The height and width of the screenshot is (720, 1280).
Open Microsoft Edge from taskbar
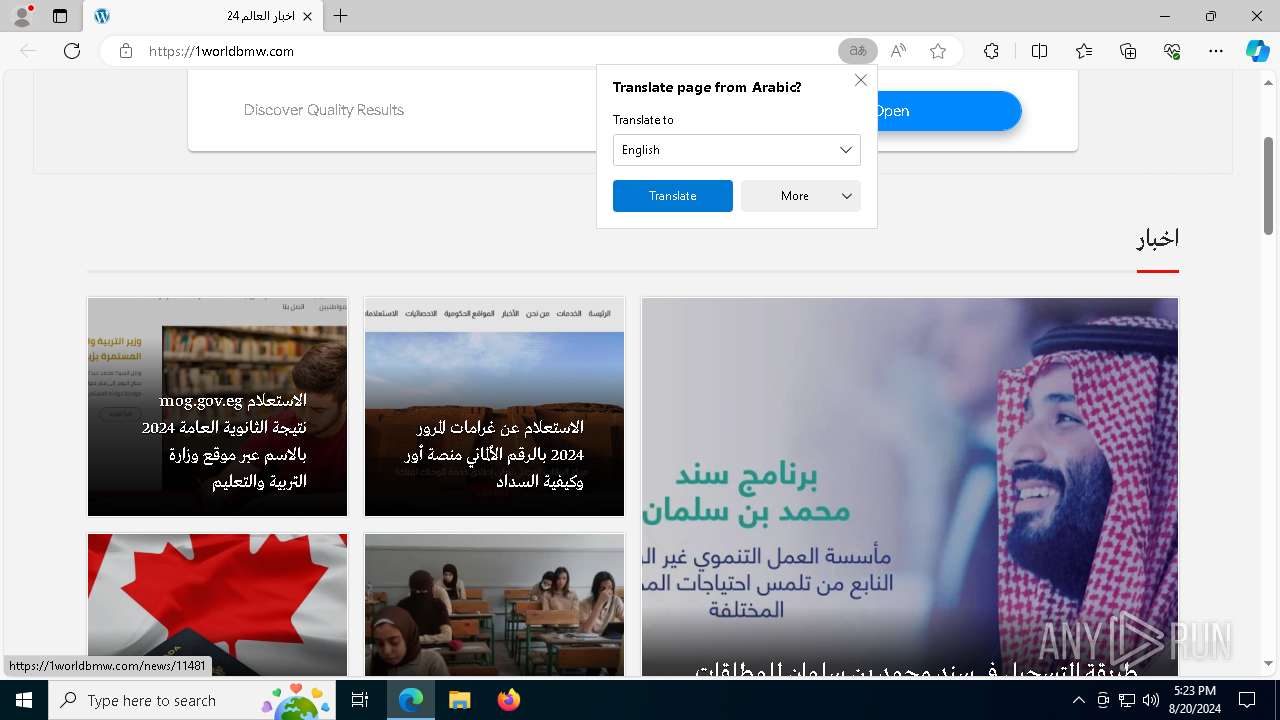(x=411, y=700)
